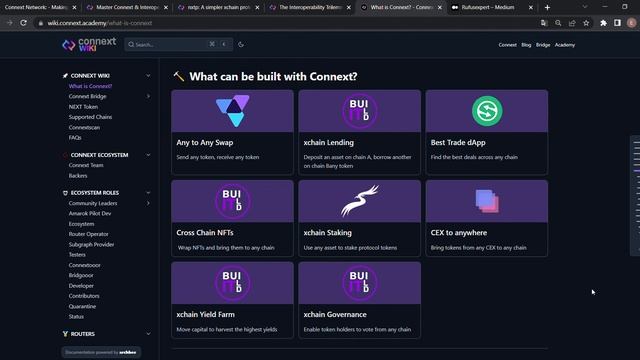Toggle the browser side panel icon
The image size is (640, 360).
[617, 23]
